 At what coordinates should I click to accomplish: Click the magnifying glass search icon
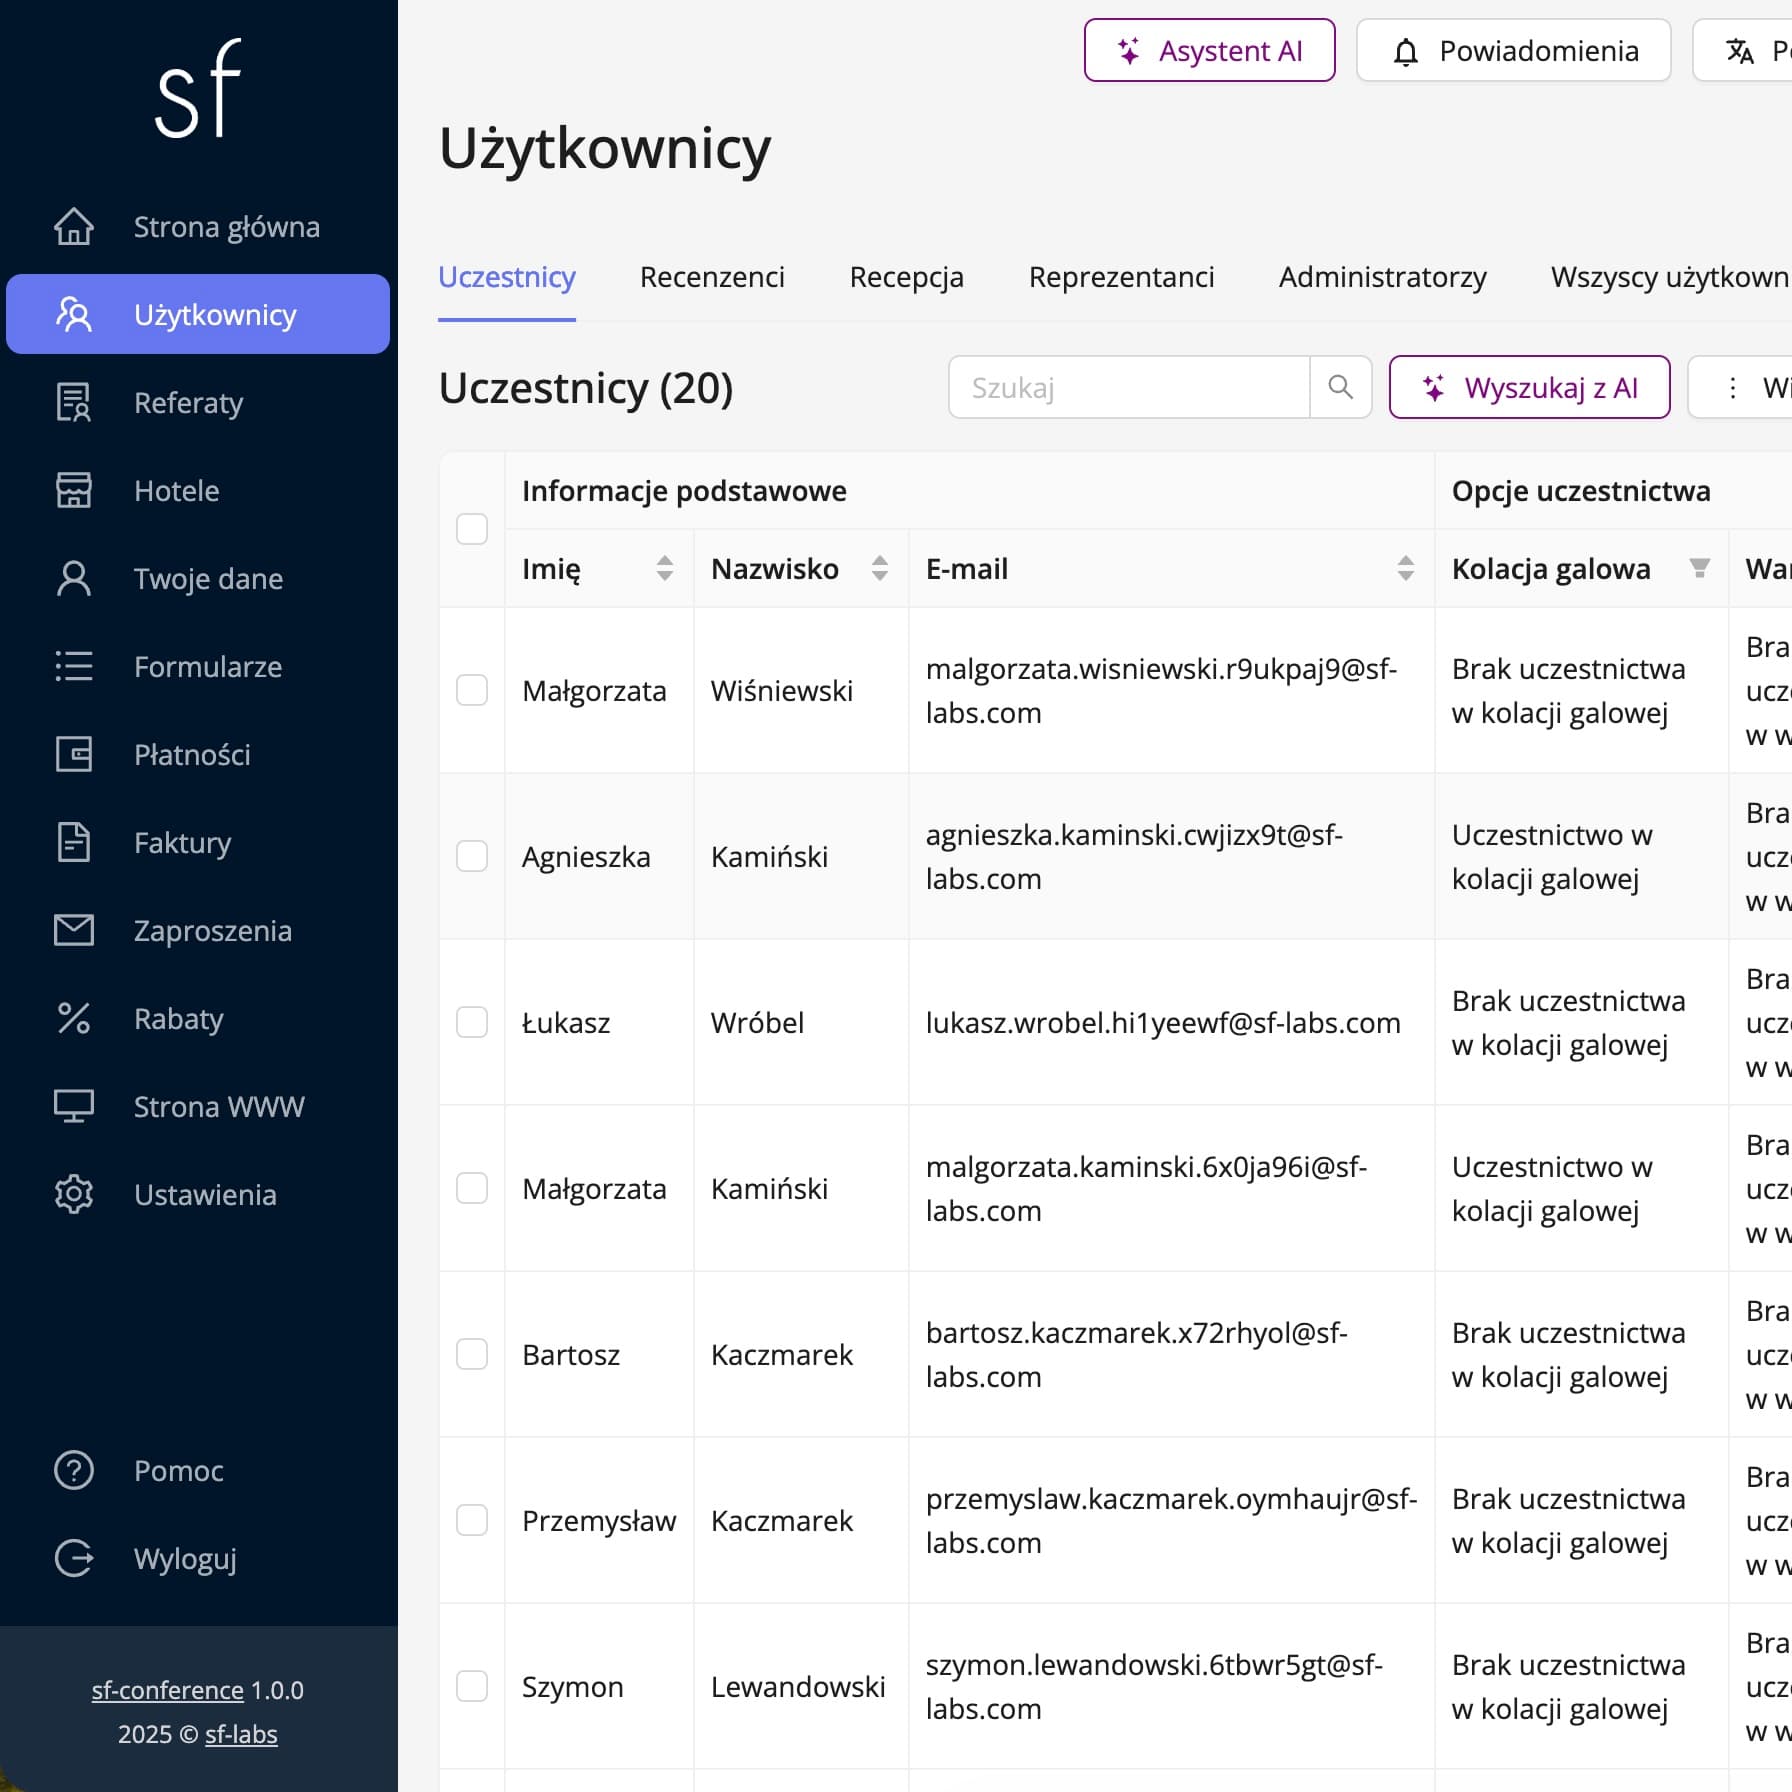1340,387
